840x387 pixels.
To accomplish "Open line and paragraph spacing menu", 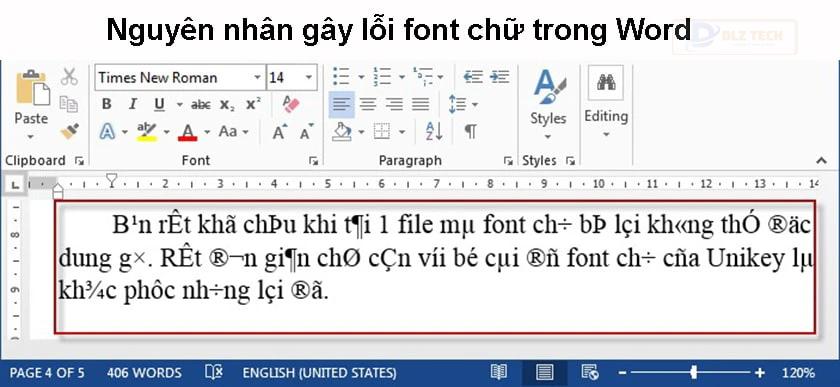I will (462, 104).
